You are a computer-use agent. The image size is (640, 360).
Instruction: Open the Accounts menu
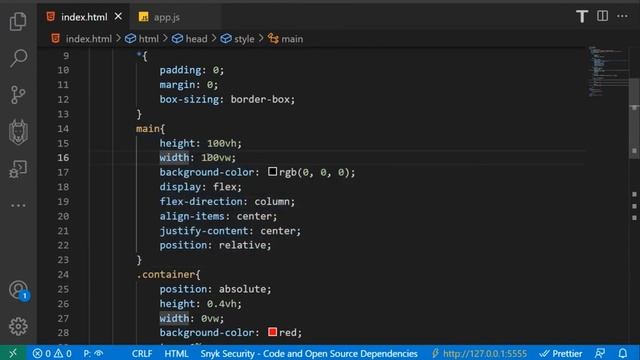18,290
